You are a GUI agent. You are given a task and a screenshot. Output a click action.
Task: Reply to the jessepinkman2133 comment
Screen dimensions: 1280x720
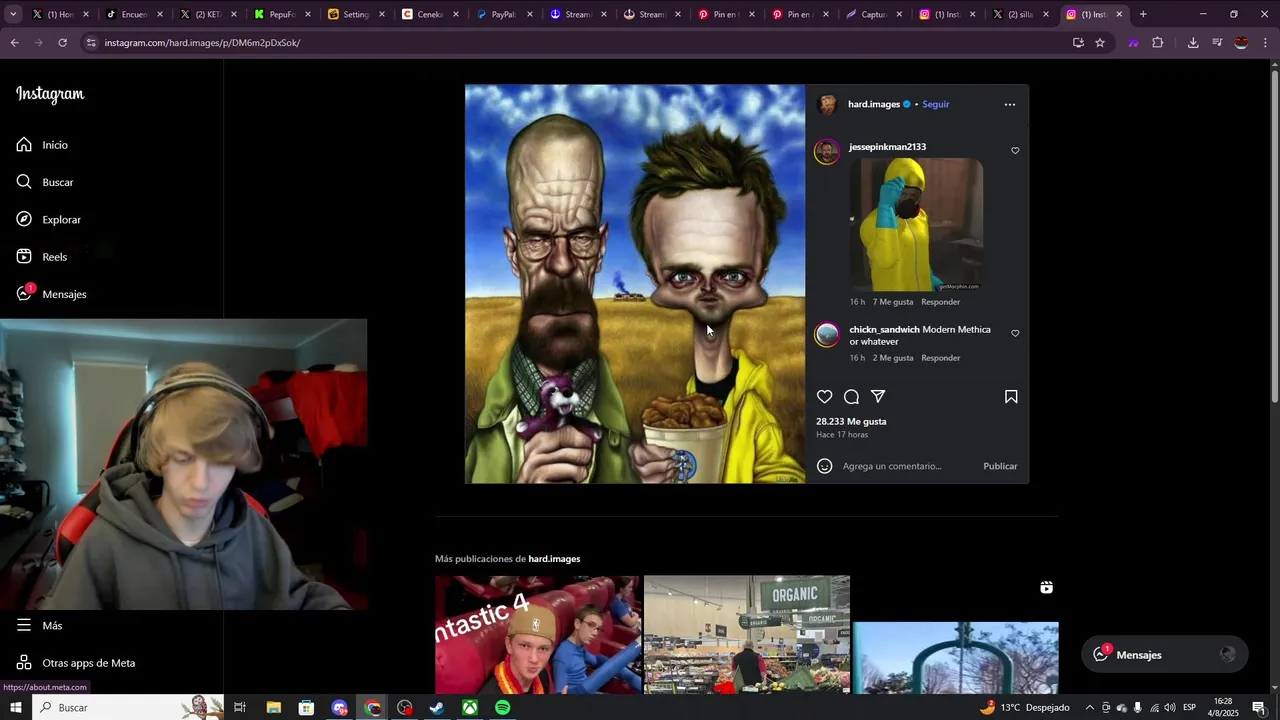point(940,302)
